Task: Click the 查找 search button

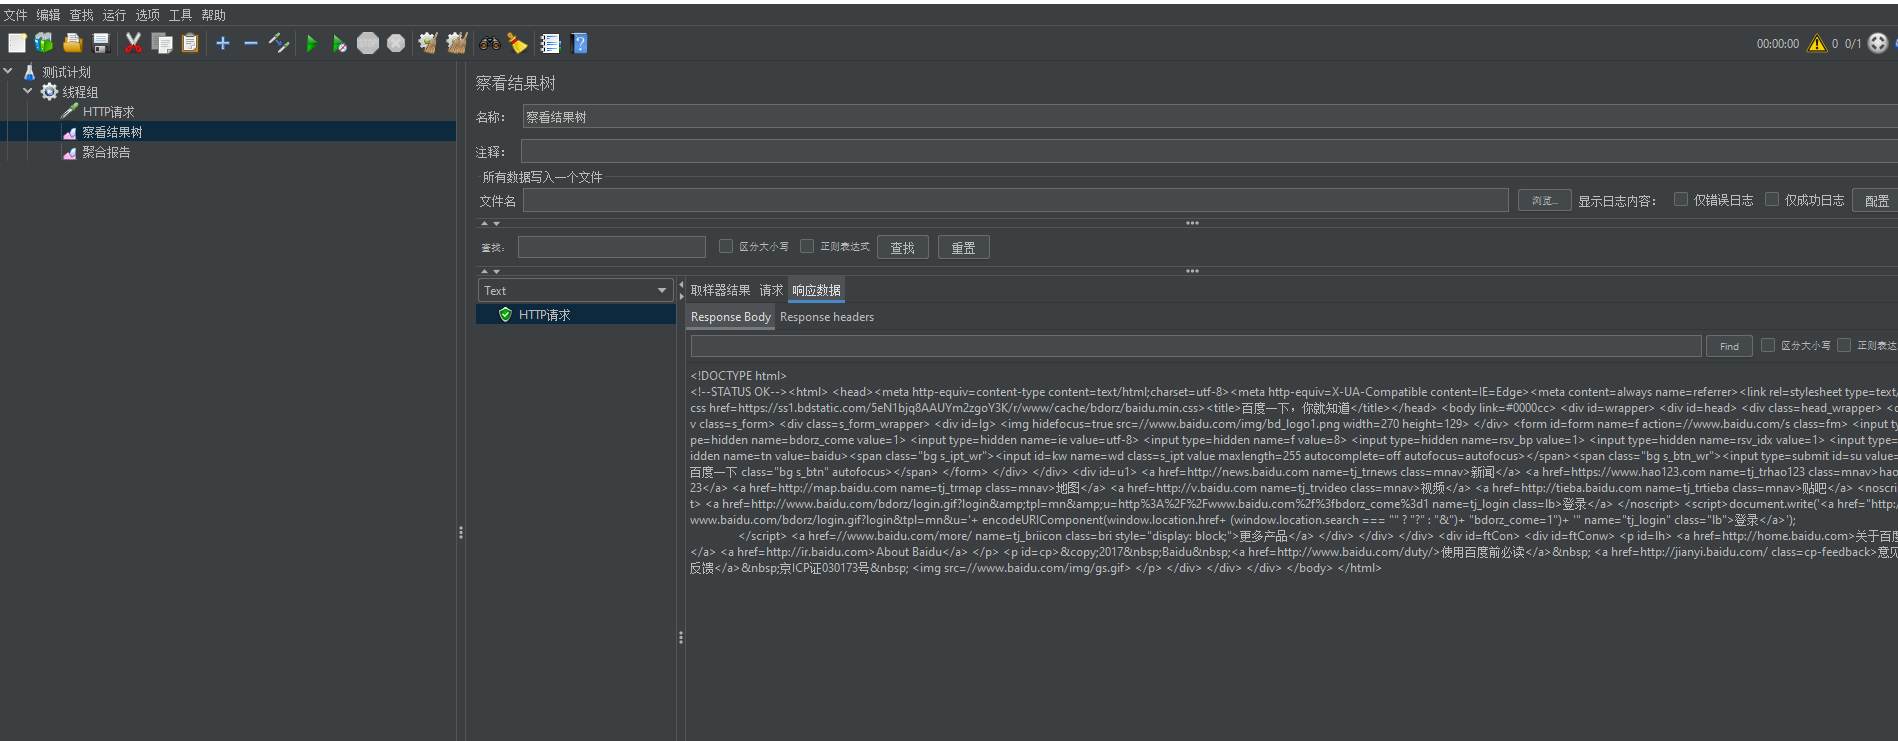Action: (903, 247)
